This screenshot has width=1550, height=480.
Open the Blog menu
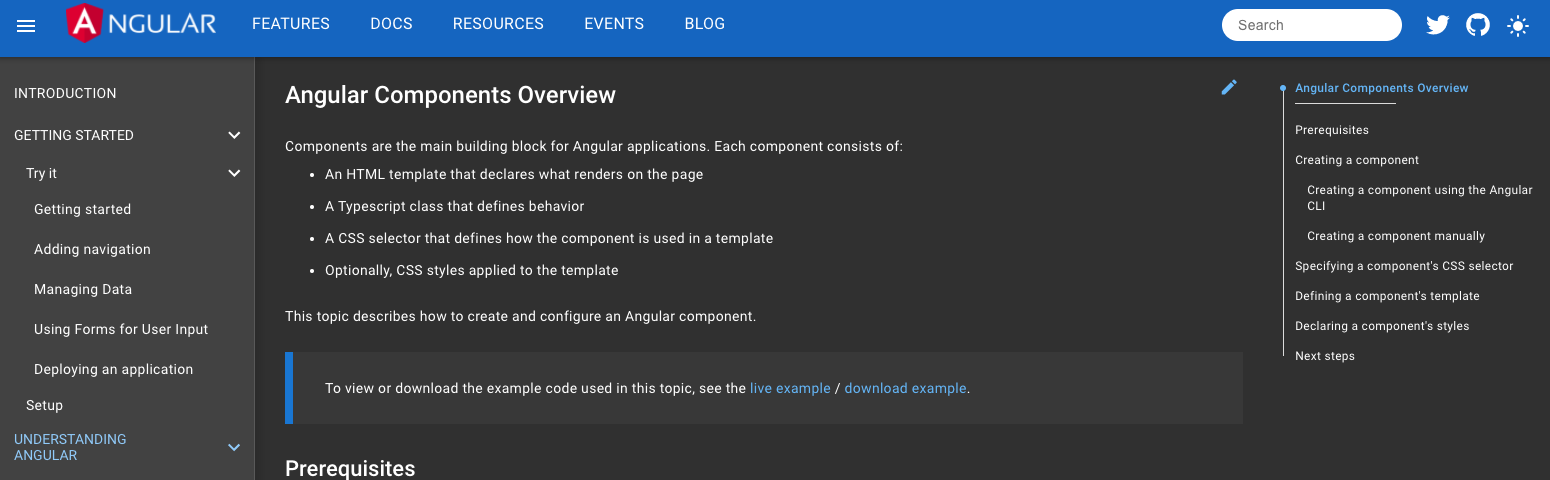(x=705, y=24)
